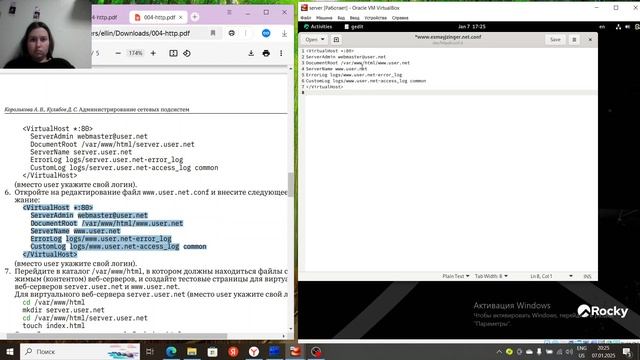Image resolution: width=640 pixels, height=360 pixels.
Task: Open Windows notification center
Action: click(x=627, y=351)
